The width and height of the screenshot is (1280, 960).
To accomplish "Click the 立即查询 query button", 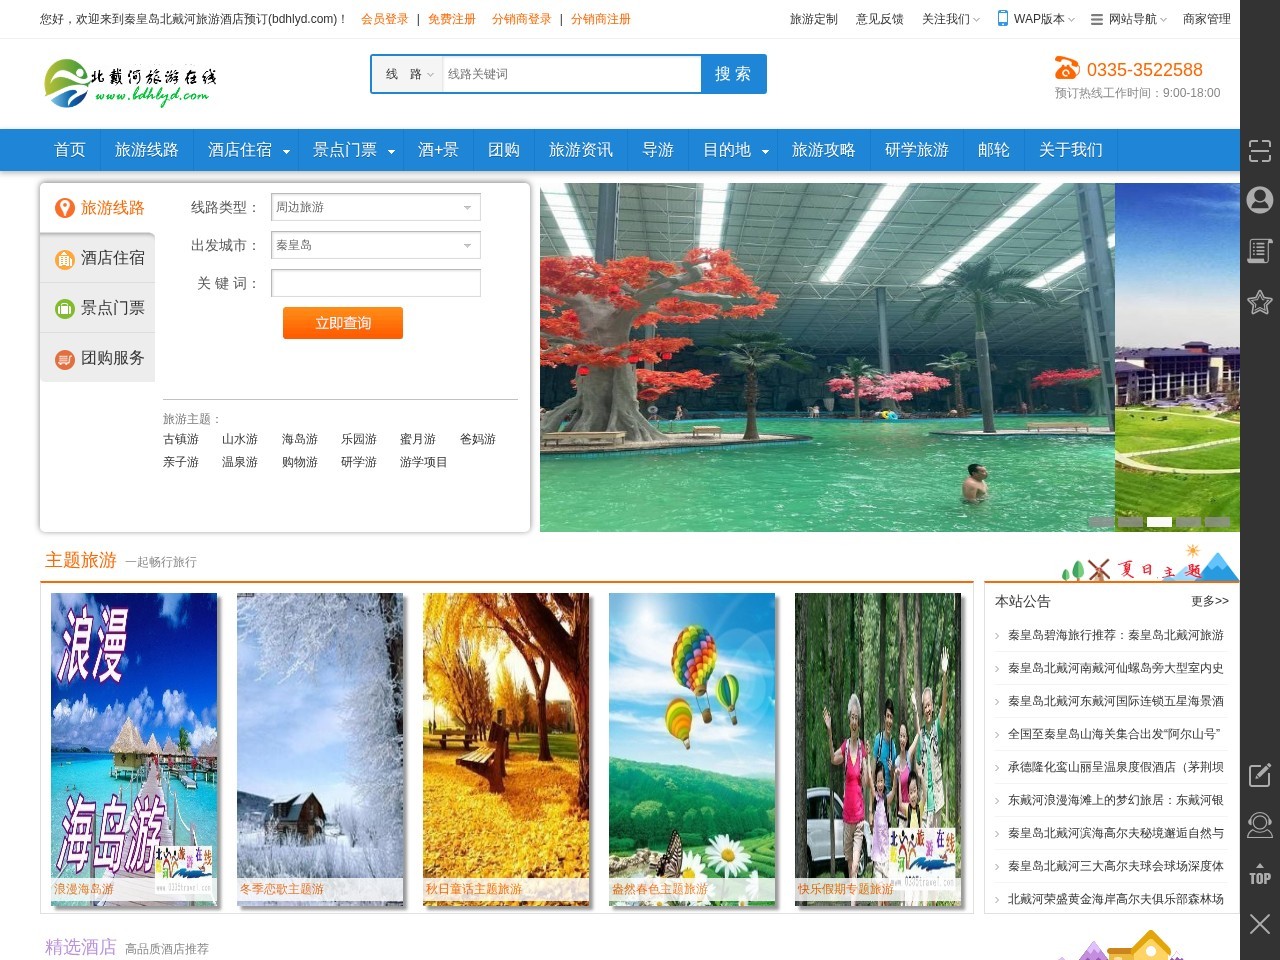I will pyautogui.click(x=342, y=323).
